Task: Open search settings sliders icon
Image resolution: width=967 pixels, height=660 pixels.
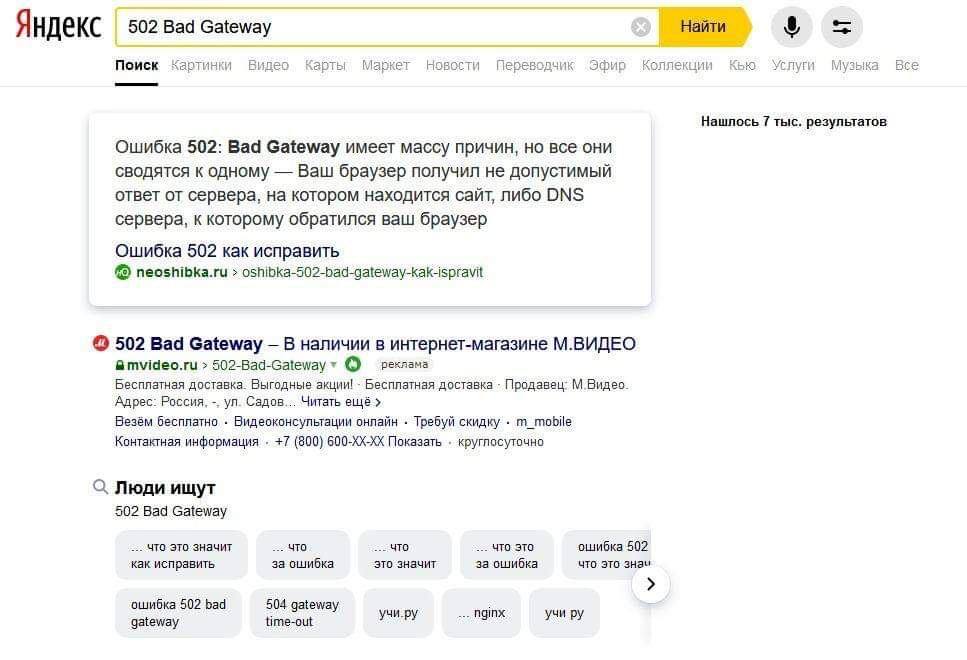Action: click(x=841, y=27)
